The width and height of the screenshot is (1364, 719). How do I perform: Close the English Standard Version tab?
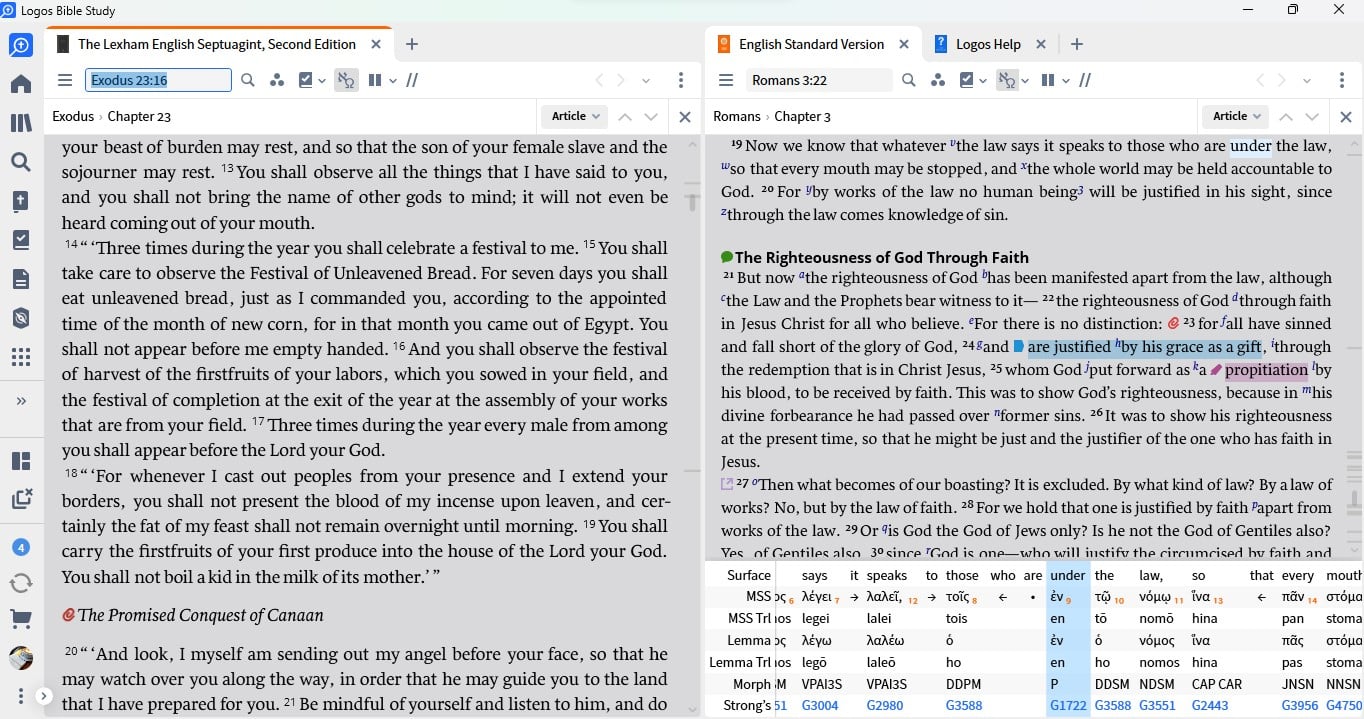tap(904, 44)
